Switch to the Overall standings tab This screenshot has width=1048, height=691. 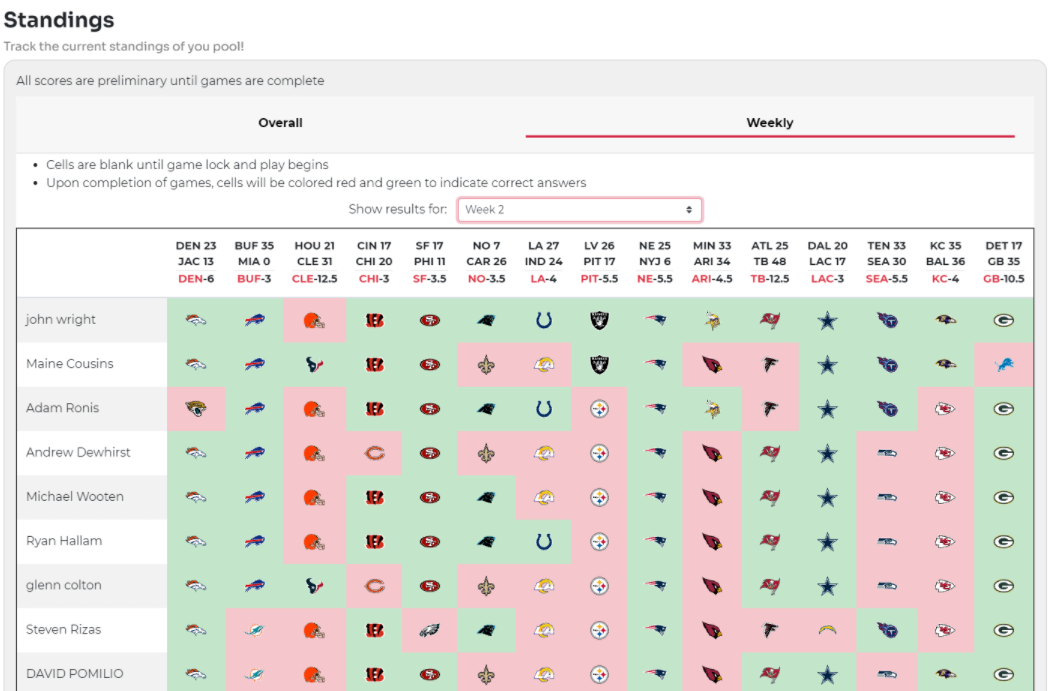[280, 123]
